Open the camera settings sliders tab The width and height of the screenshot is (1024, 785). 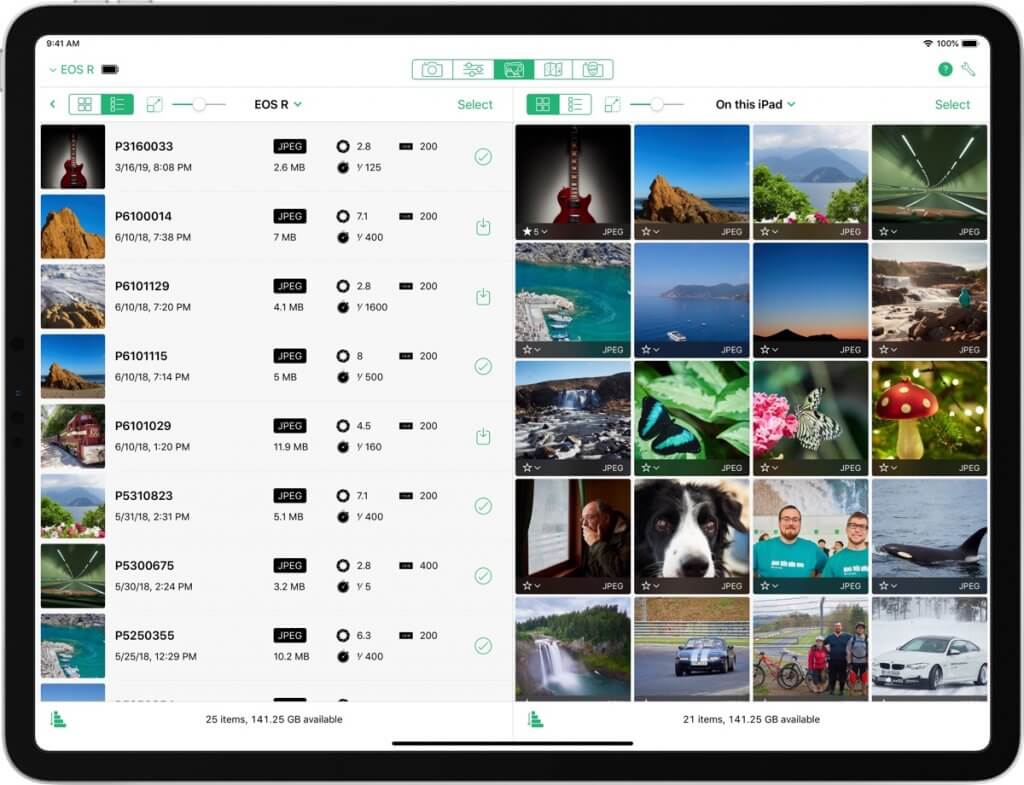(x=473, y=69)
